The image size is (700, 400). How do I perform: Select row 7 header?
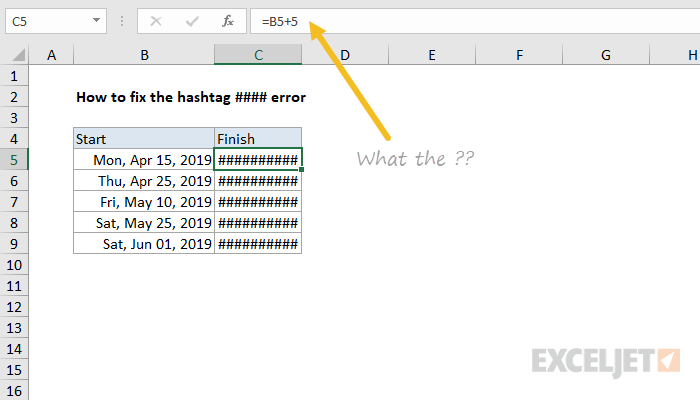[x=14, y=202]
